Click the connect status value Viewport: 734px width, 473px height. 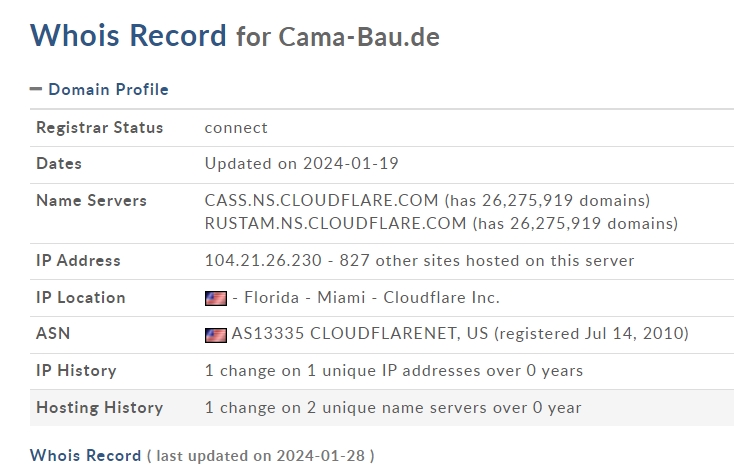[236, 128]
